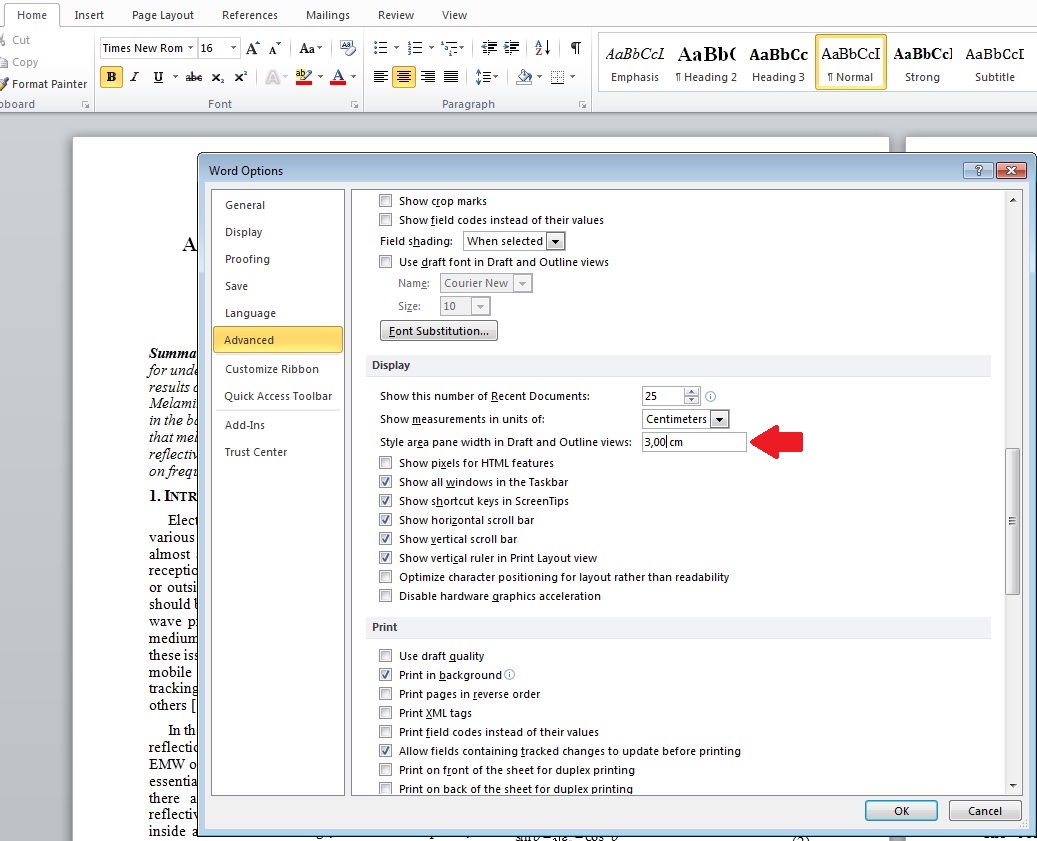Toggle Bold formatting in Font group

pyautogui.click(x=111, y=77)
